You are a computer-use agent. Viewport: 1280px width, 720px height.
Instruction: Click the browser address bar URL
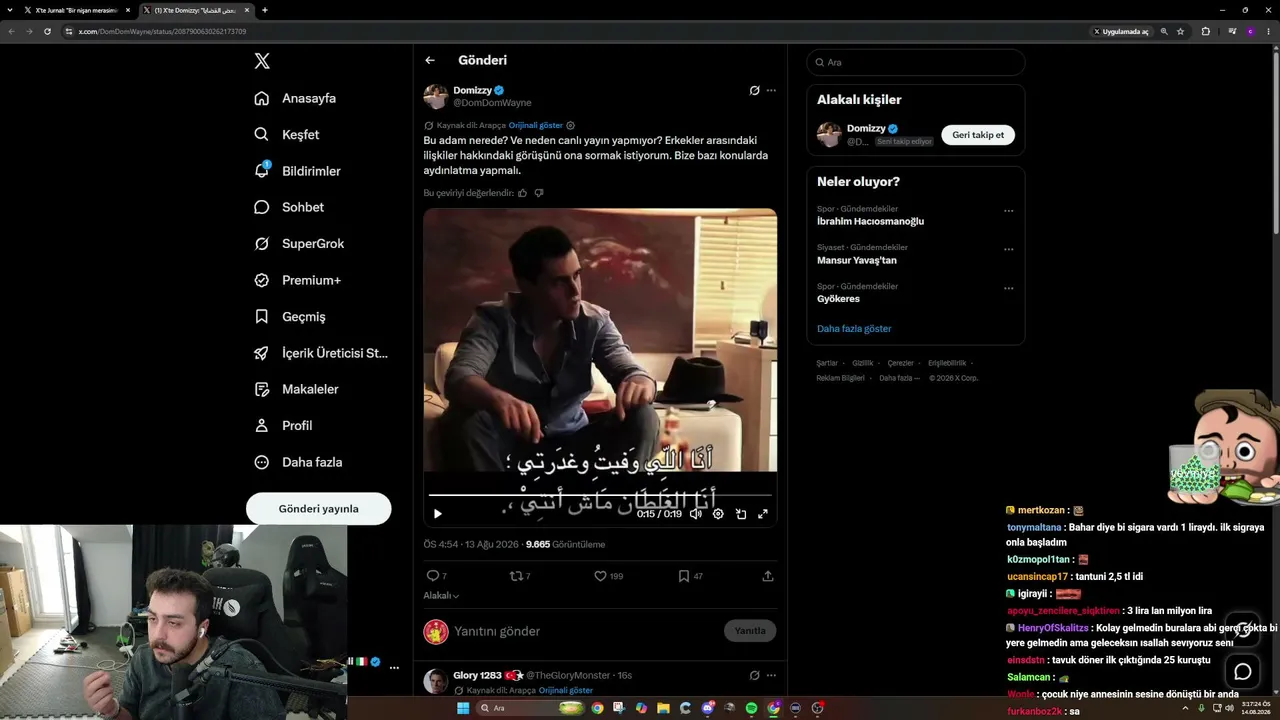click(162, 31)
